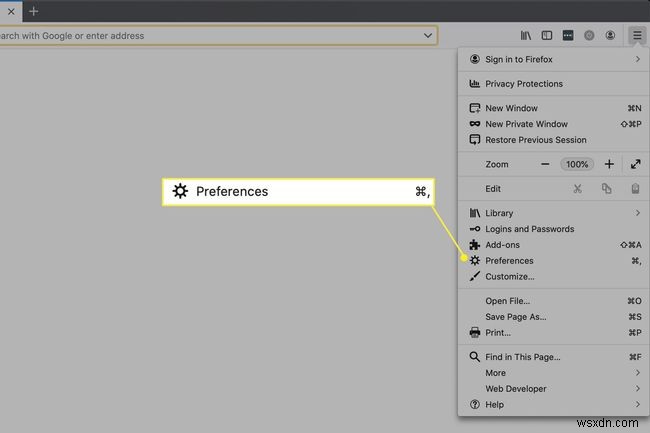Image resolution: width=650 pixels, height=433 pixels.
Task: Click the Customize paintbrush icon
Action: click(475, 276)
